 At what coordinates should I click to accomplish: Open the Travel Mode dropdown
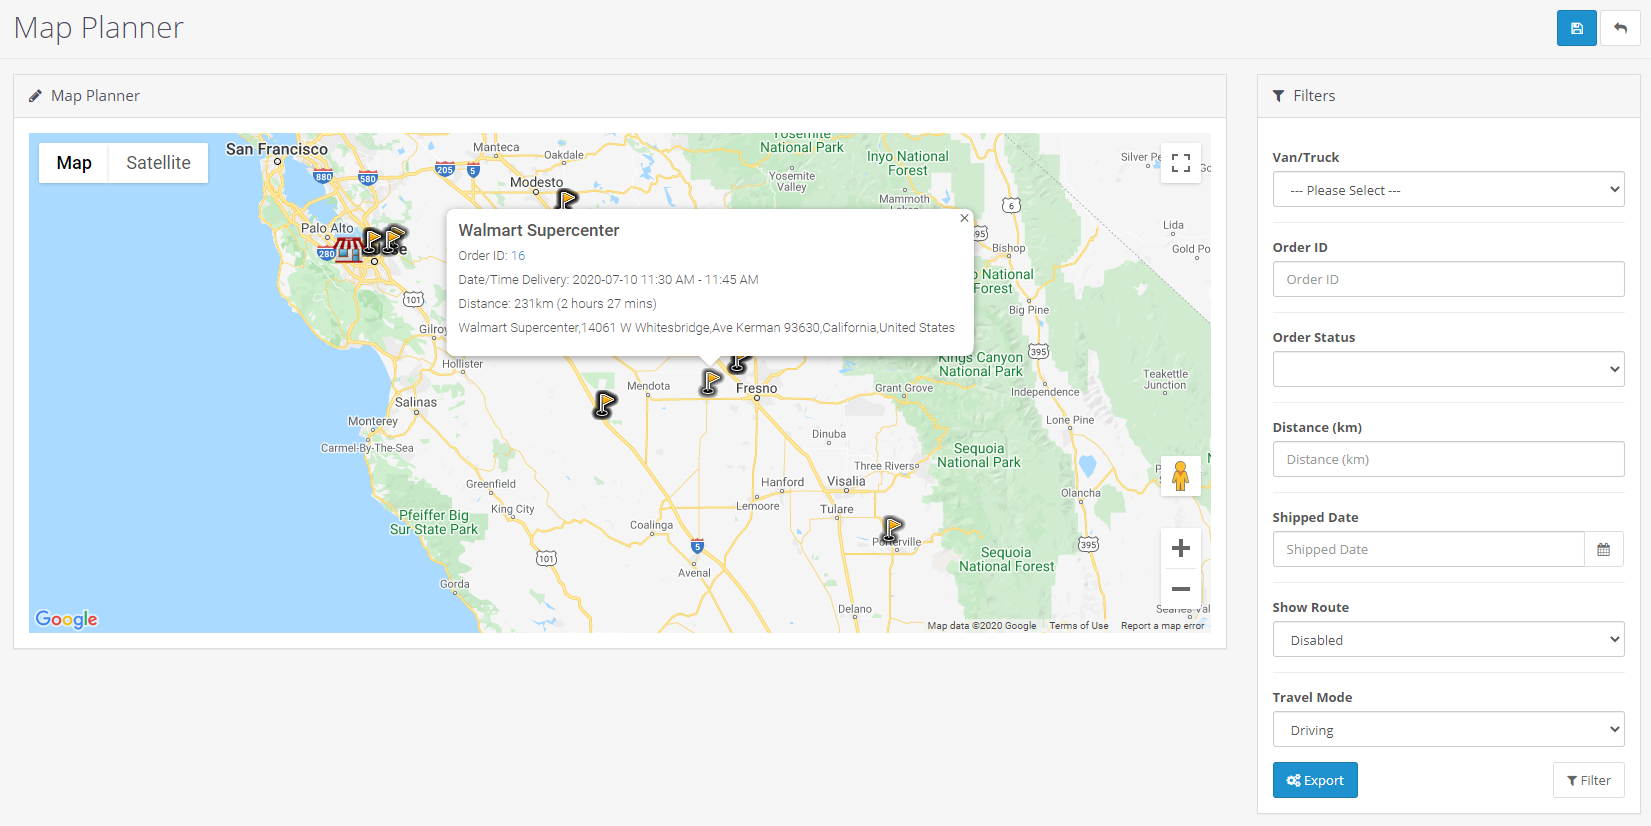pyautogui.click(x=1448, y=729)
